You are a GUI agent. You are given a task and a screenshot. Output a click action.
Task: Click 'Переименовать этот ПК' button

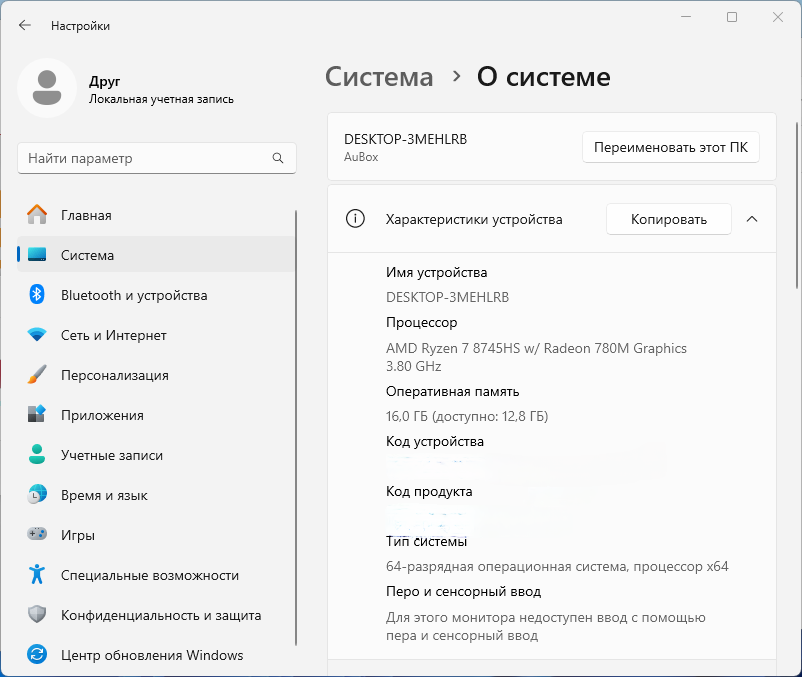tap(670, 147)
